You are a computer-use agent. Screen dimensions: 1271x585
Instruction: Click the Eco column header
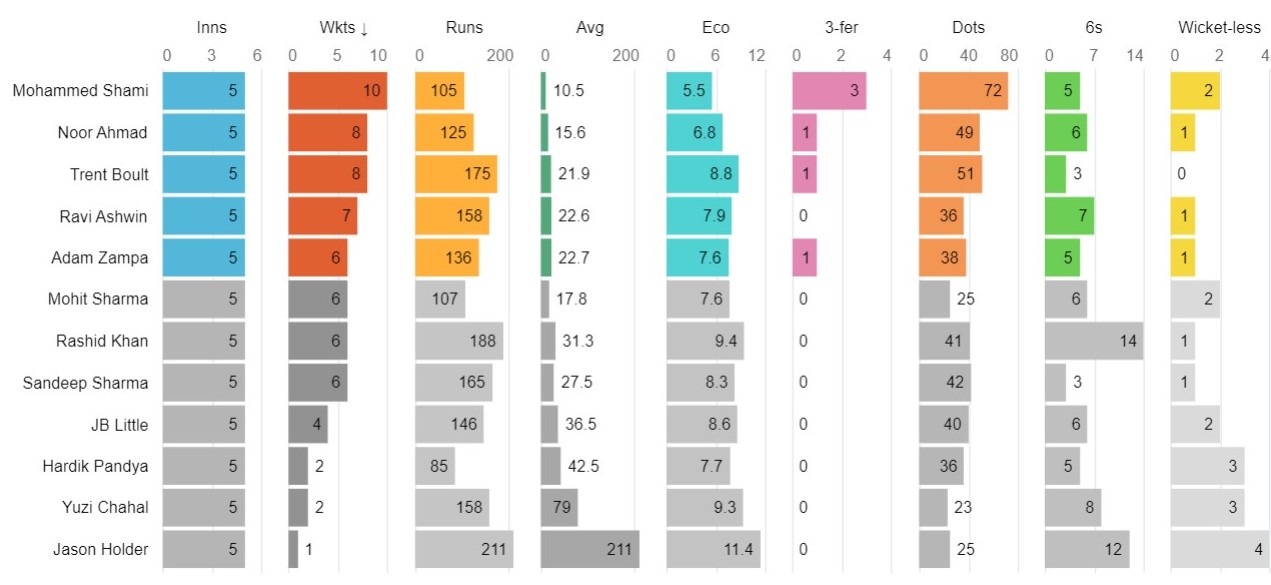pos(715,28)
